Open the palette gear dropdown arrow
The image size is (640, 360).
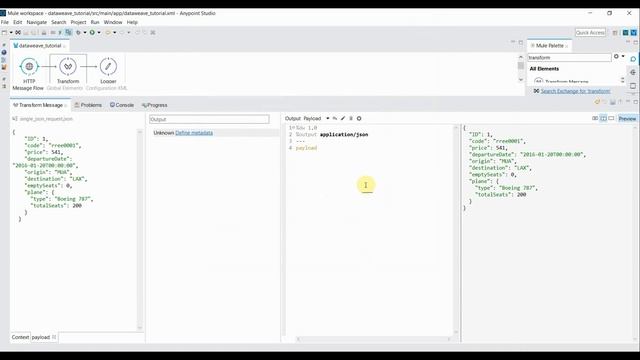click(x=623, y=56)
